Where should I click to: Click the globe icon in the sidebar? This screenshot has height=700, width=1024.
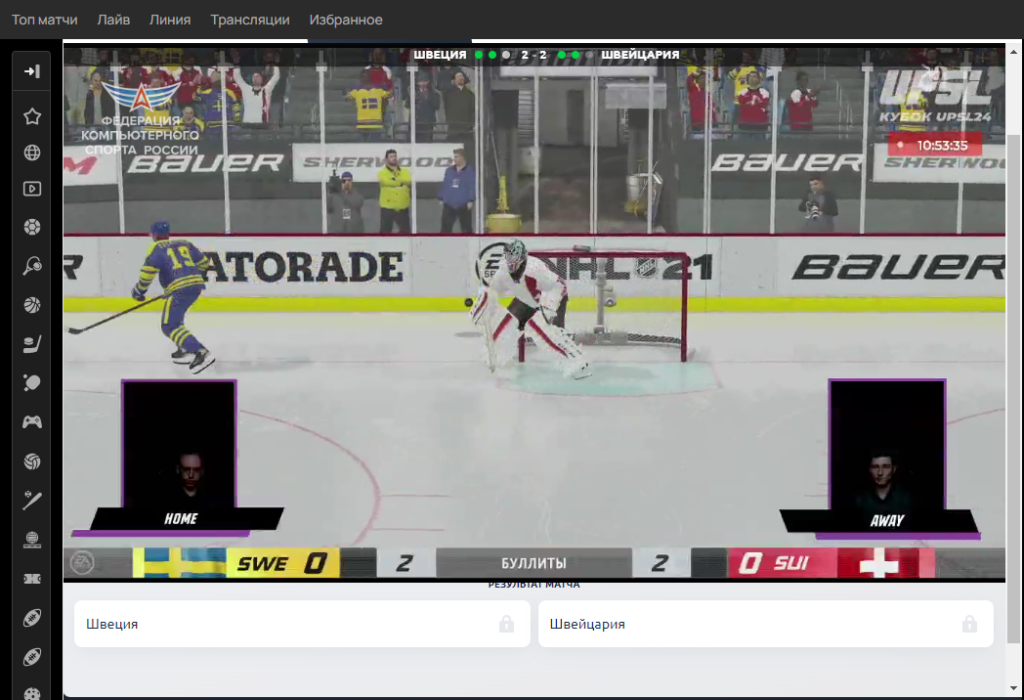pyautogui.click(x=32, y=153)
